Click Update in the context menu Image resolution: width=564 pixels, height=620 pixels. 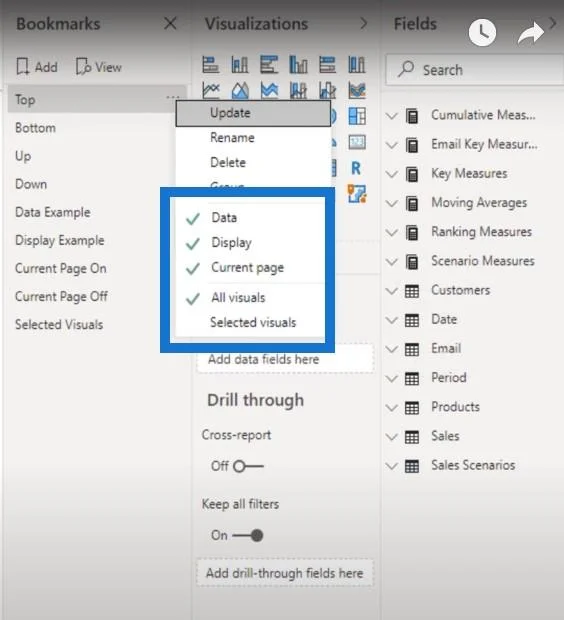(x=253, y=113)
